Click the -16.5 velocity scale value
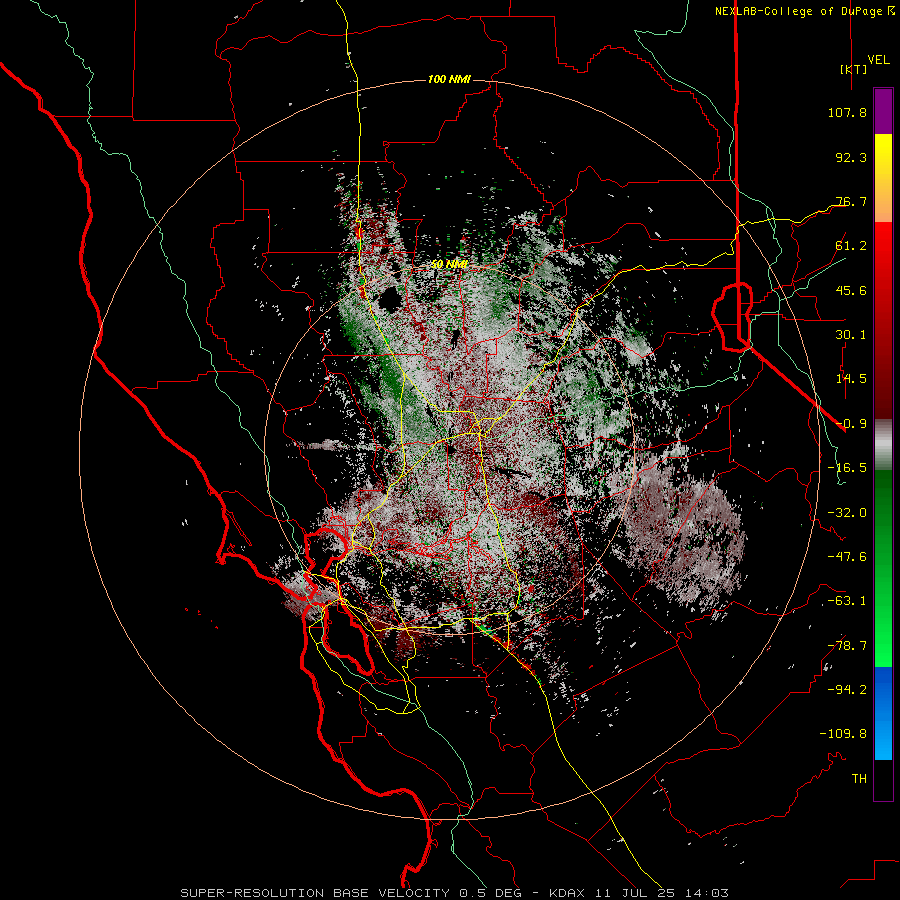The width and height of the screenshot is (900, 900). [847, 468]
